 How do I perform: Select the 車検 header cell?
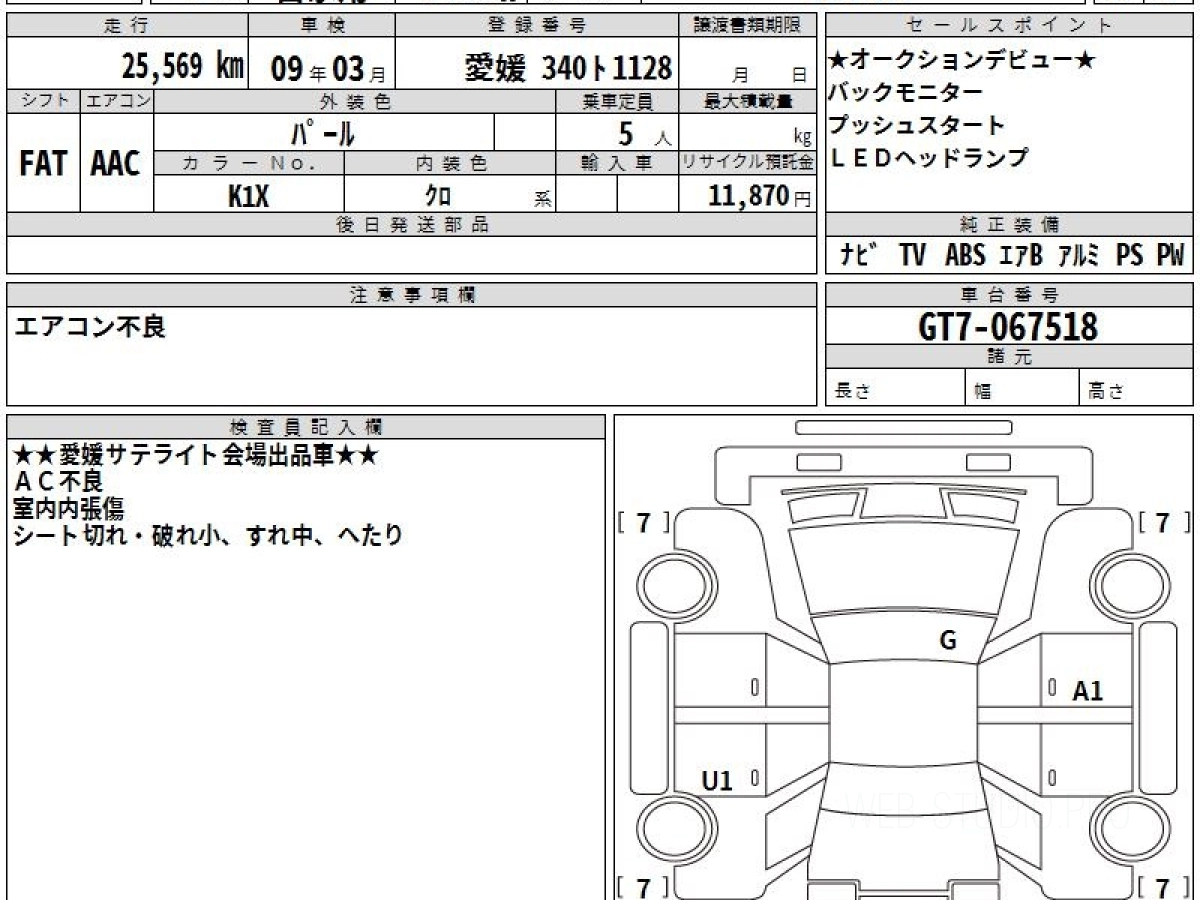pyautogui.click(x=322, y=26)
